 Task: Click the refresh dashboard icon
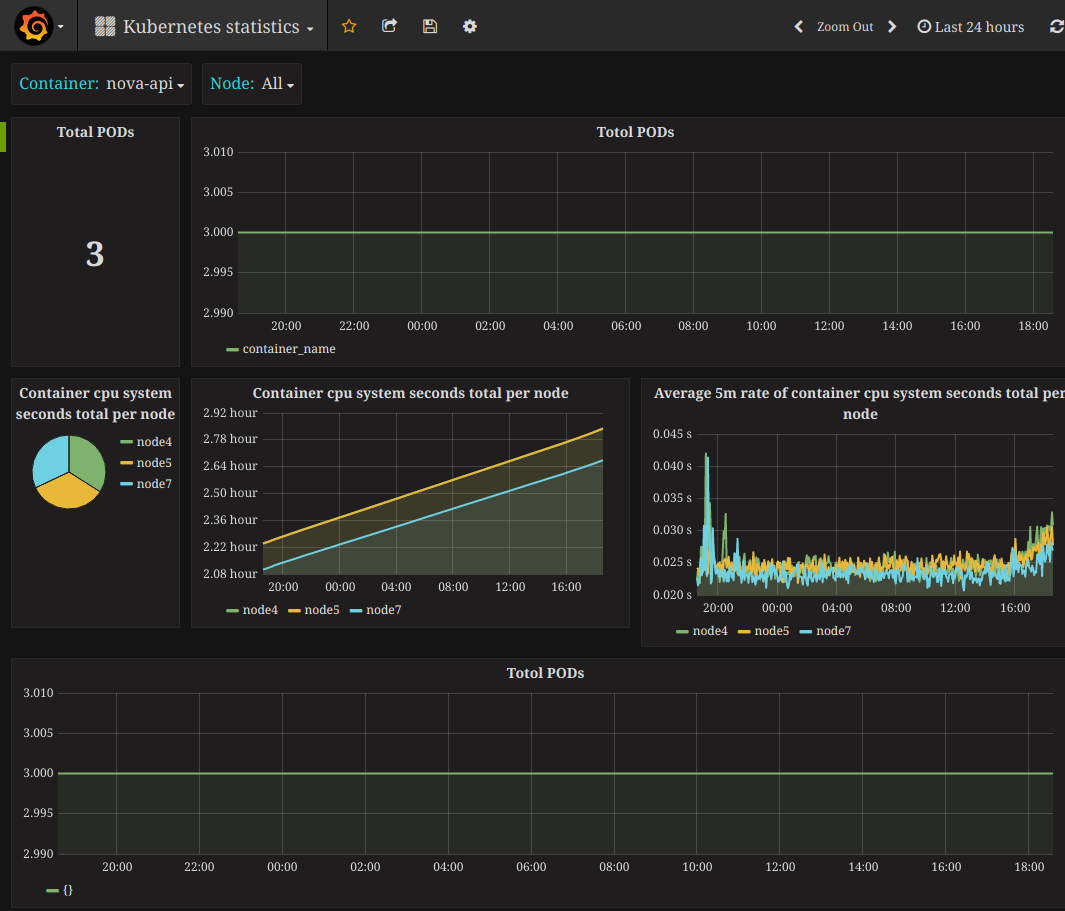click(1056, 27)
